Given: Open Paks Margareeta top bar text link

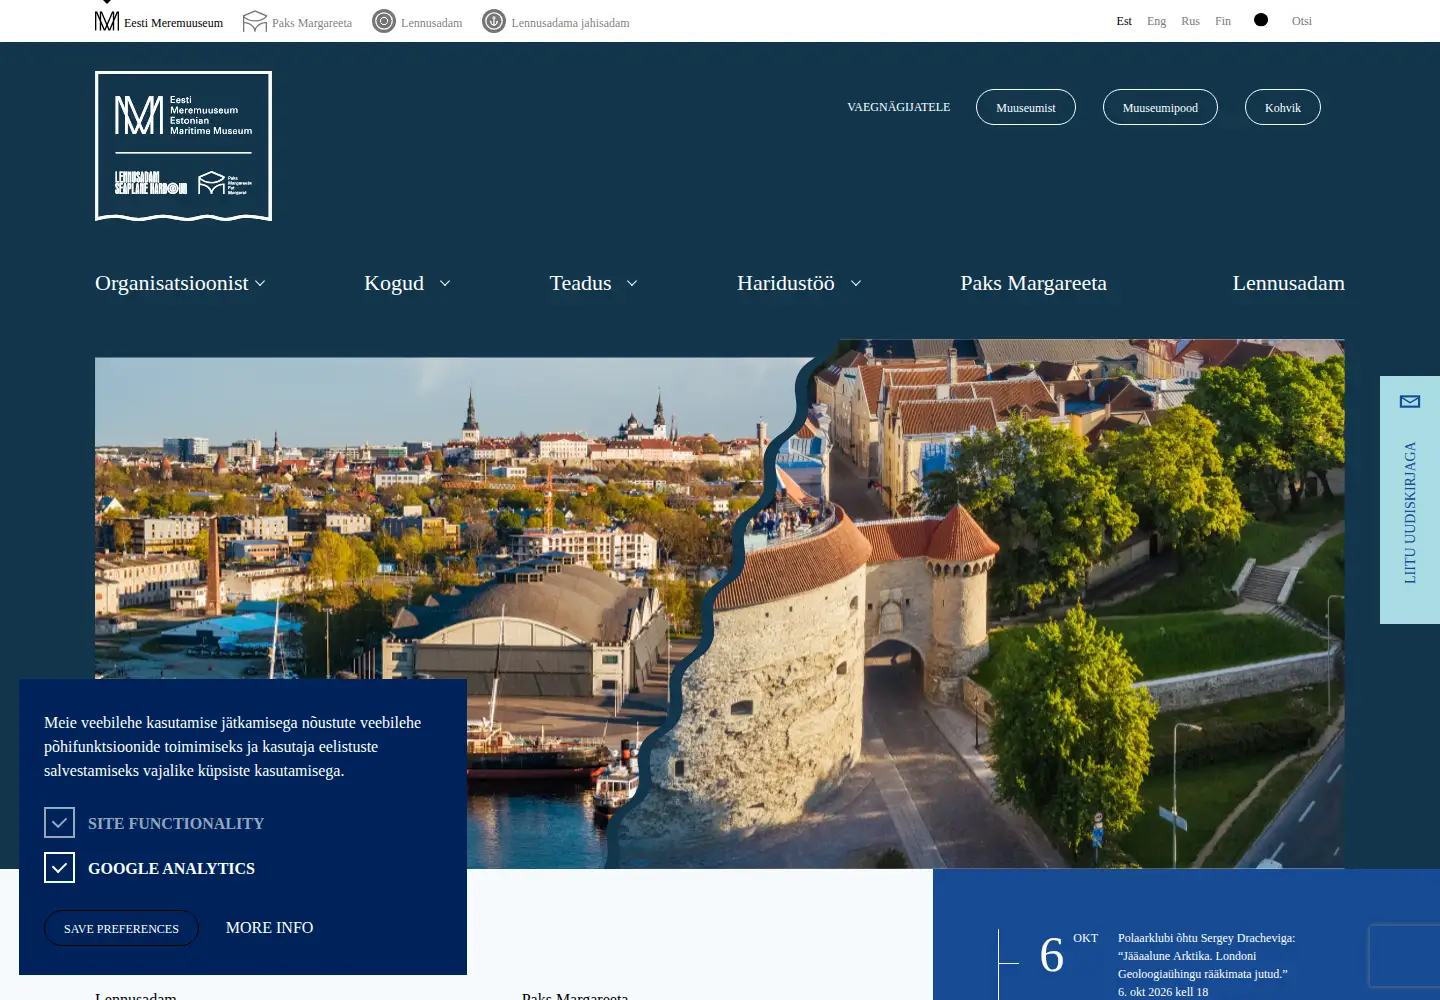Looking at the screenshot, I should [x=312, y=23].
